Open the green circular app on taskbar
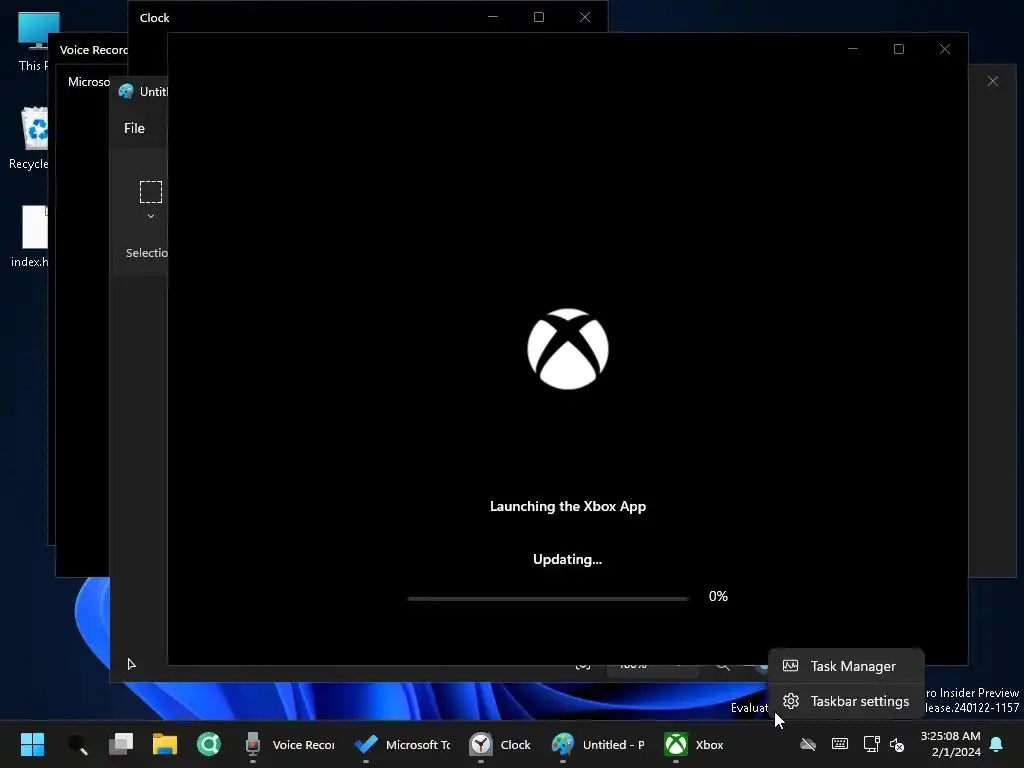This screenshot has height=768, width=1024. tap(208, 744)
